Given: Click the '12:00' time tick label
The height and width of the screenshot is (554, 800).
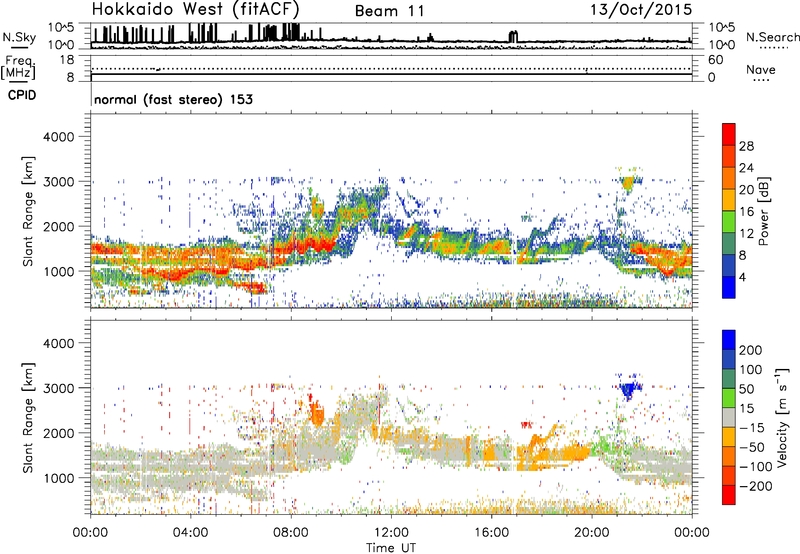Looking at the screenshot, I should coord(391,533).
